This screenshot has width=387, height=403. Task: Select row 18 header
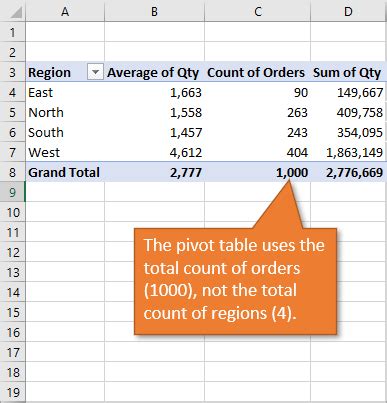13,372
